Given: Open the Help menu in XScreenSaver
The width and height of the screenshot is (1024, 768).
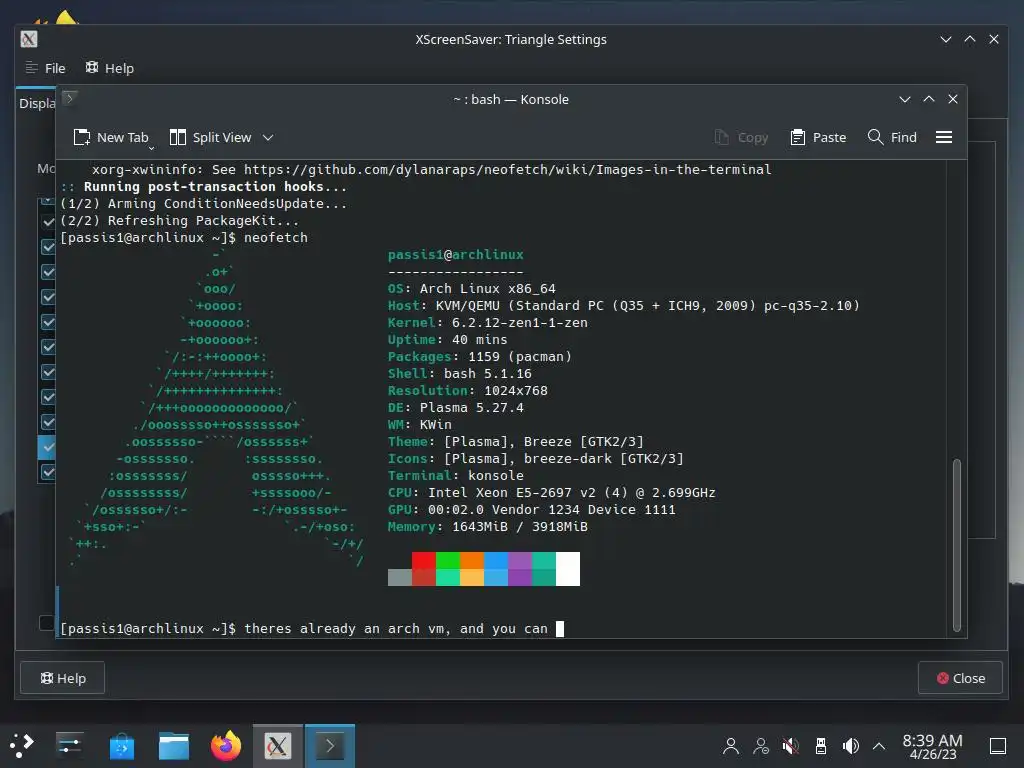Looking at the screenshot, I should pyautogui.click(x=110, y=68).
